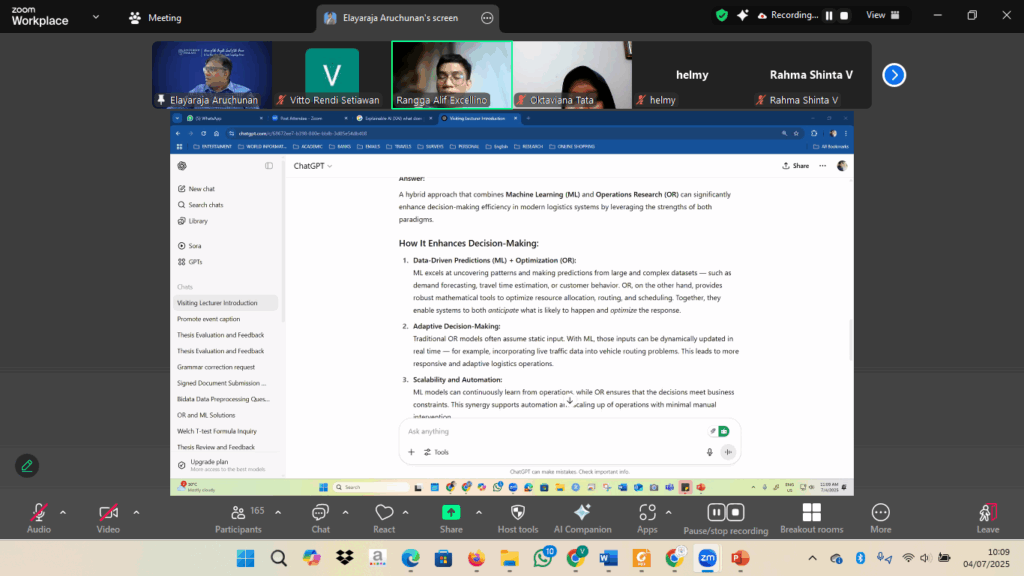Select helmy's participant tile
Screen dimensions: 1024x576
692,74
